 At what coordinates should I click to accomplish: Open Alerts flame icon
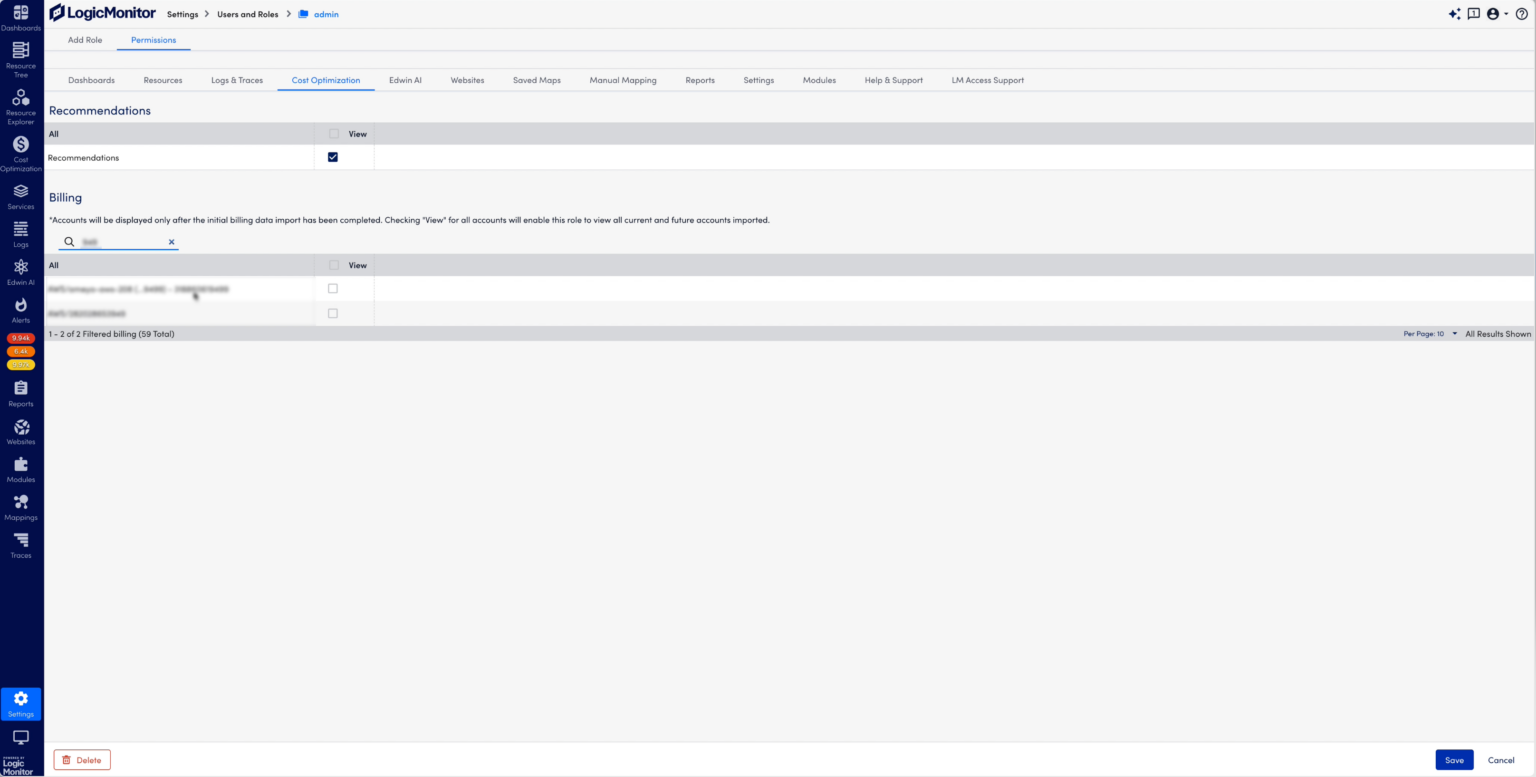pos(20,309)
